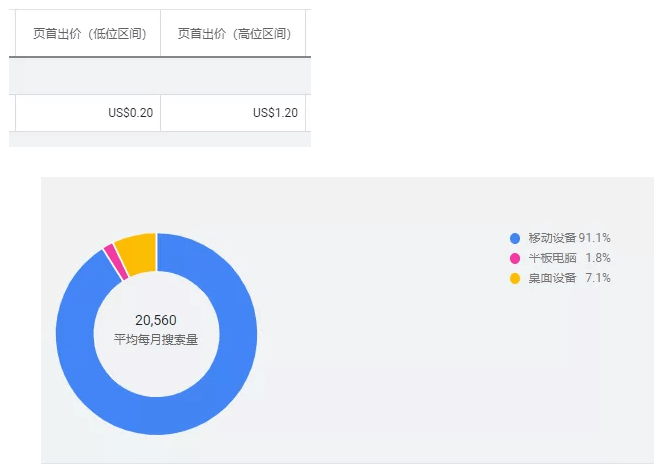
Task: Click the empty cell right of US$1.20
Action: (308, 113)
